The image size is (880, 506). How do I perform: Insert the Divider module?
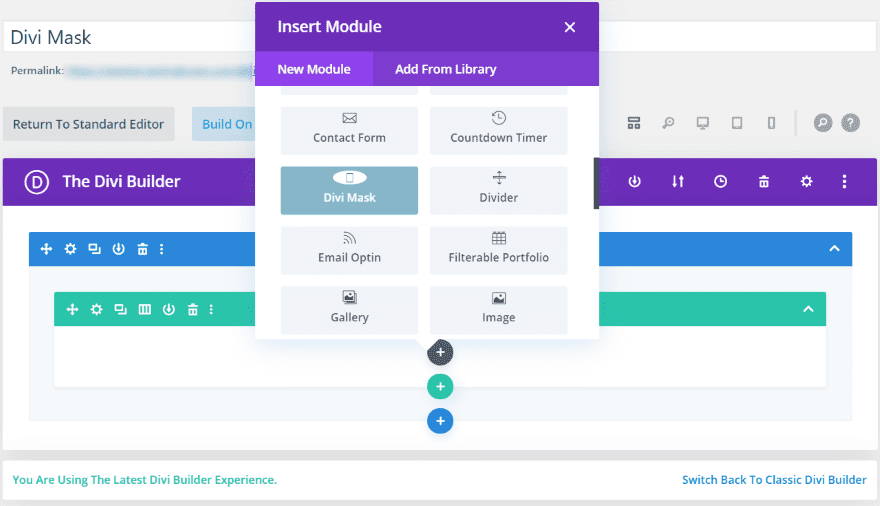[x=498, y=190]
